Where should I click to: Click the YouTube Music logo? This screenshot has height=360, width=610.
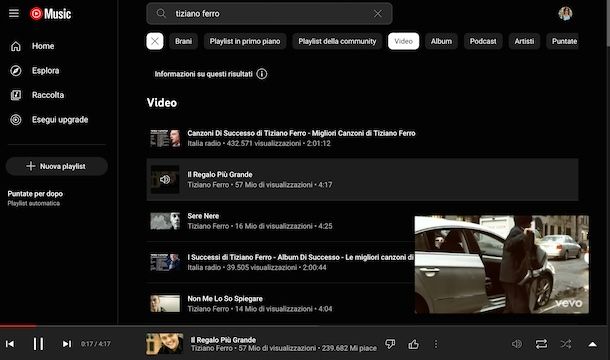(x=51, y=14)
